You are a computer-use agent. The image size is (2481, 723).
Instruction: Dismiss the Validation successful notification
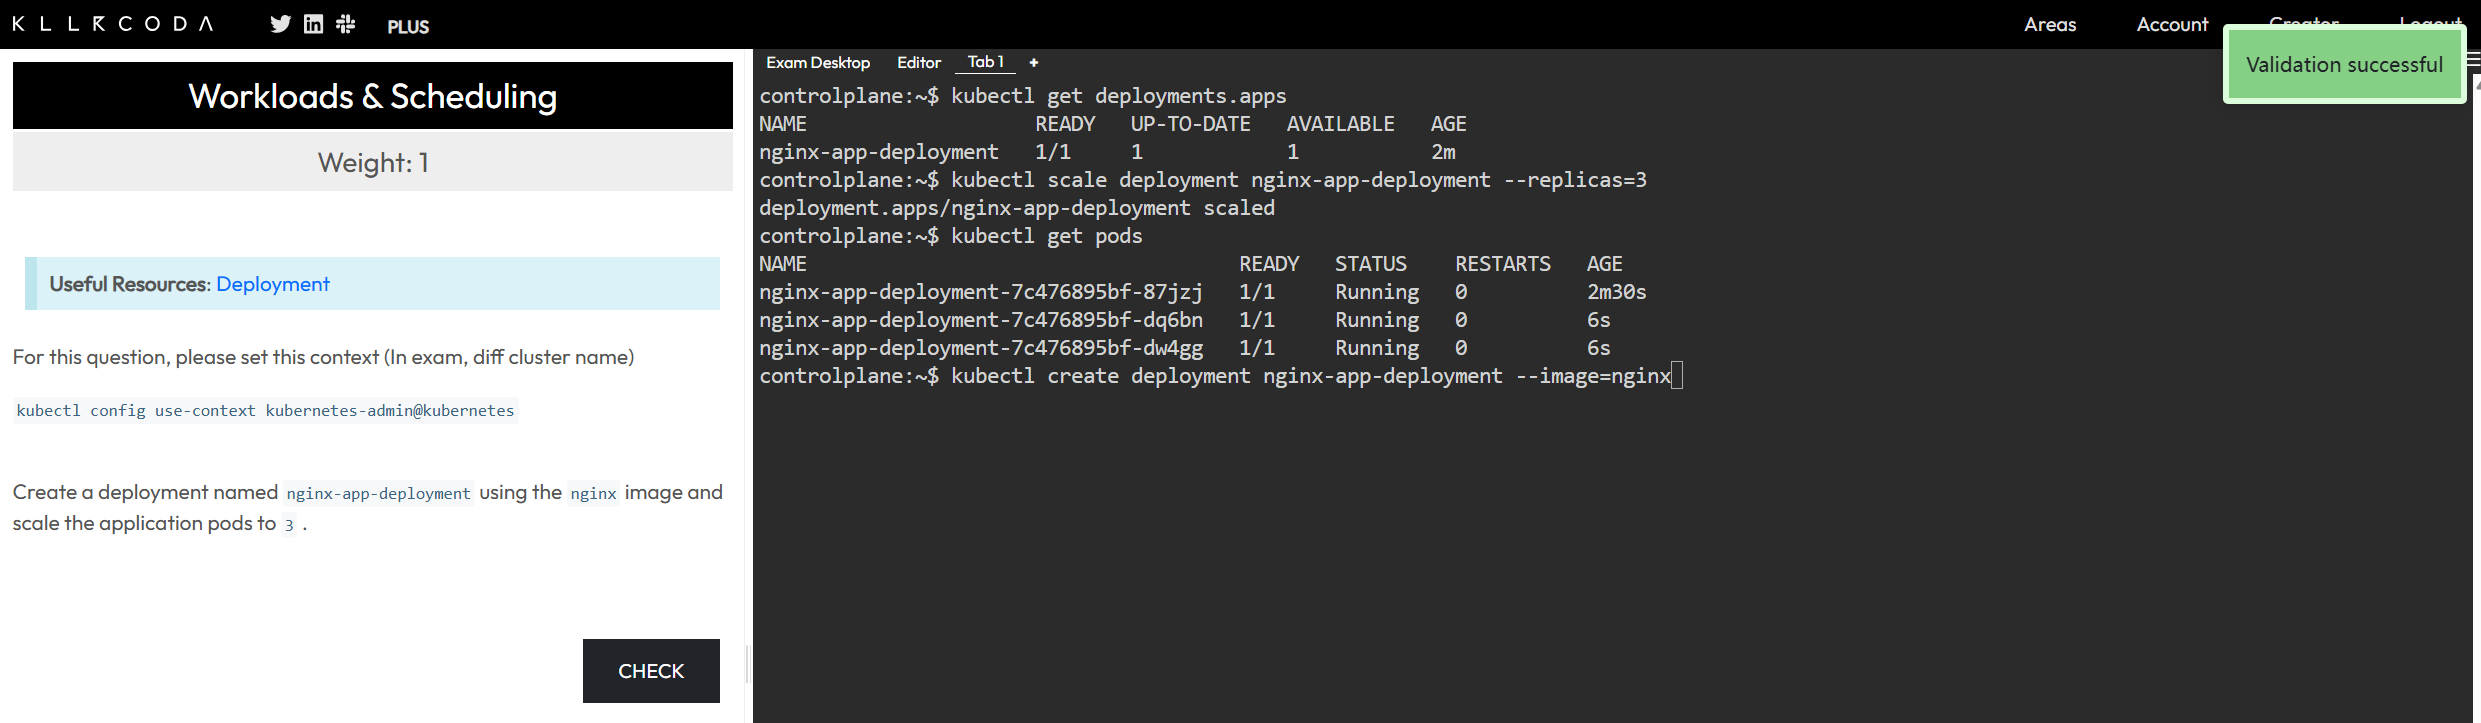coord(2344,65)
